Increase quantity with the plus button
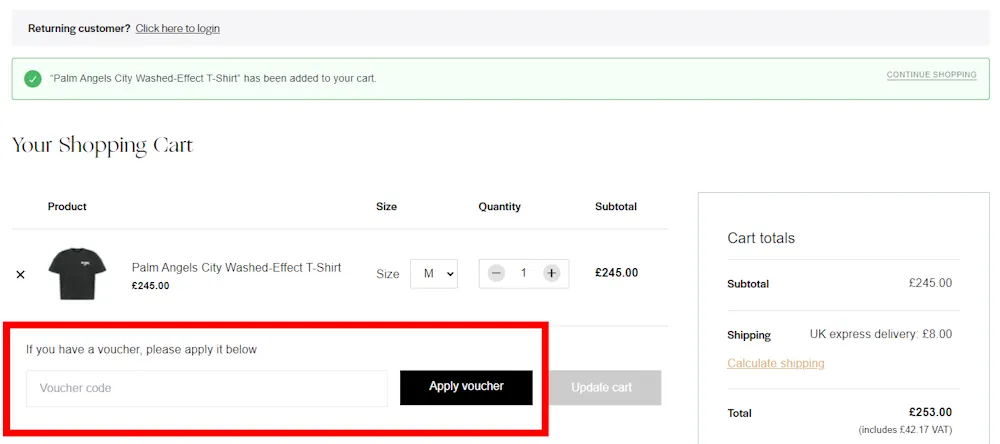The height and width of the screenshot is (444, 1000). coord(551,273)
